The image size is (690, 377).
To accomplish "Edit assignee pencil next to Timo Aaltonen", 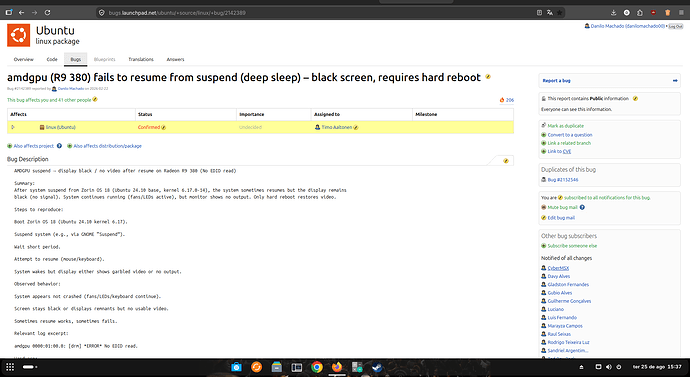I will (356, 128).
